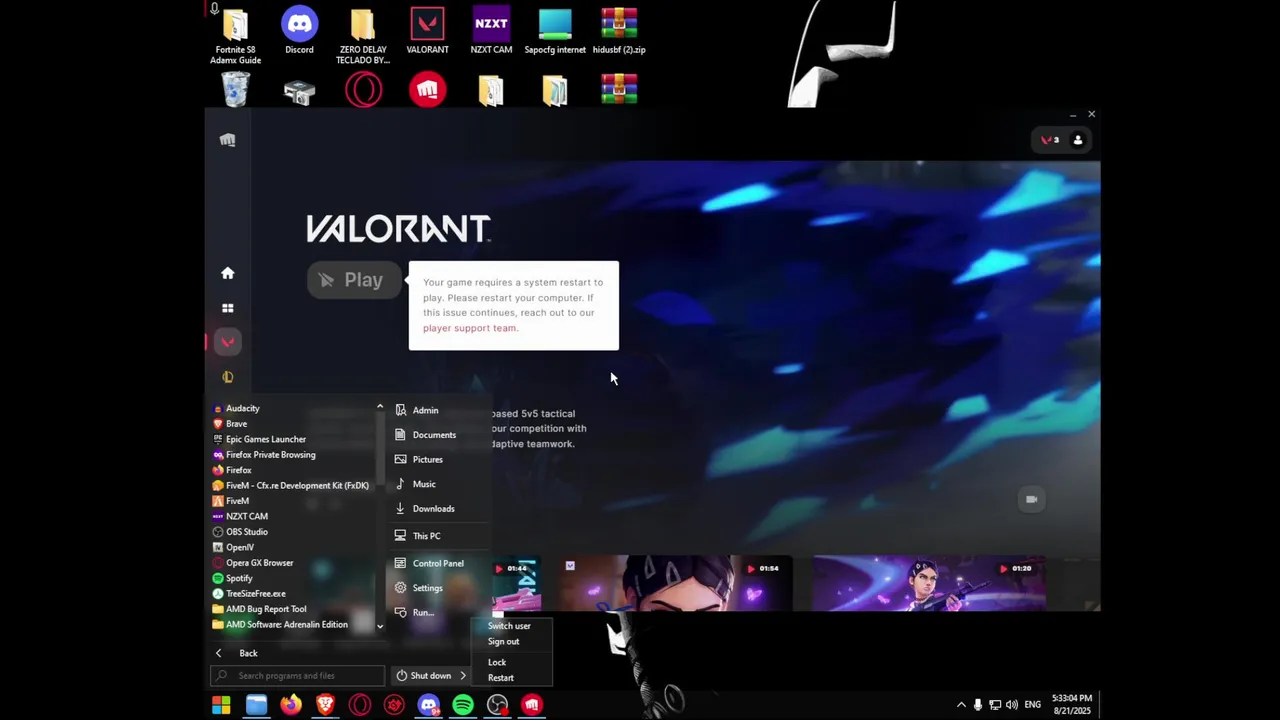
Task: Open the NZXT CAM desktop shortcut
Action: point(491,31)
